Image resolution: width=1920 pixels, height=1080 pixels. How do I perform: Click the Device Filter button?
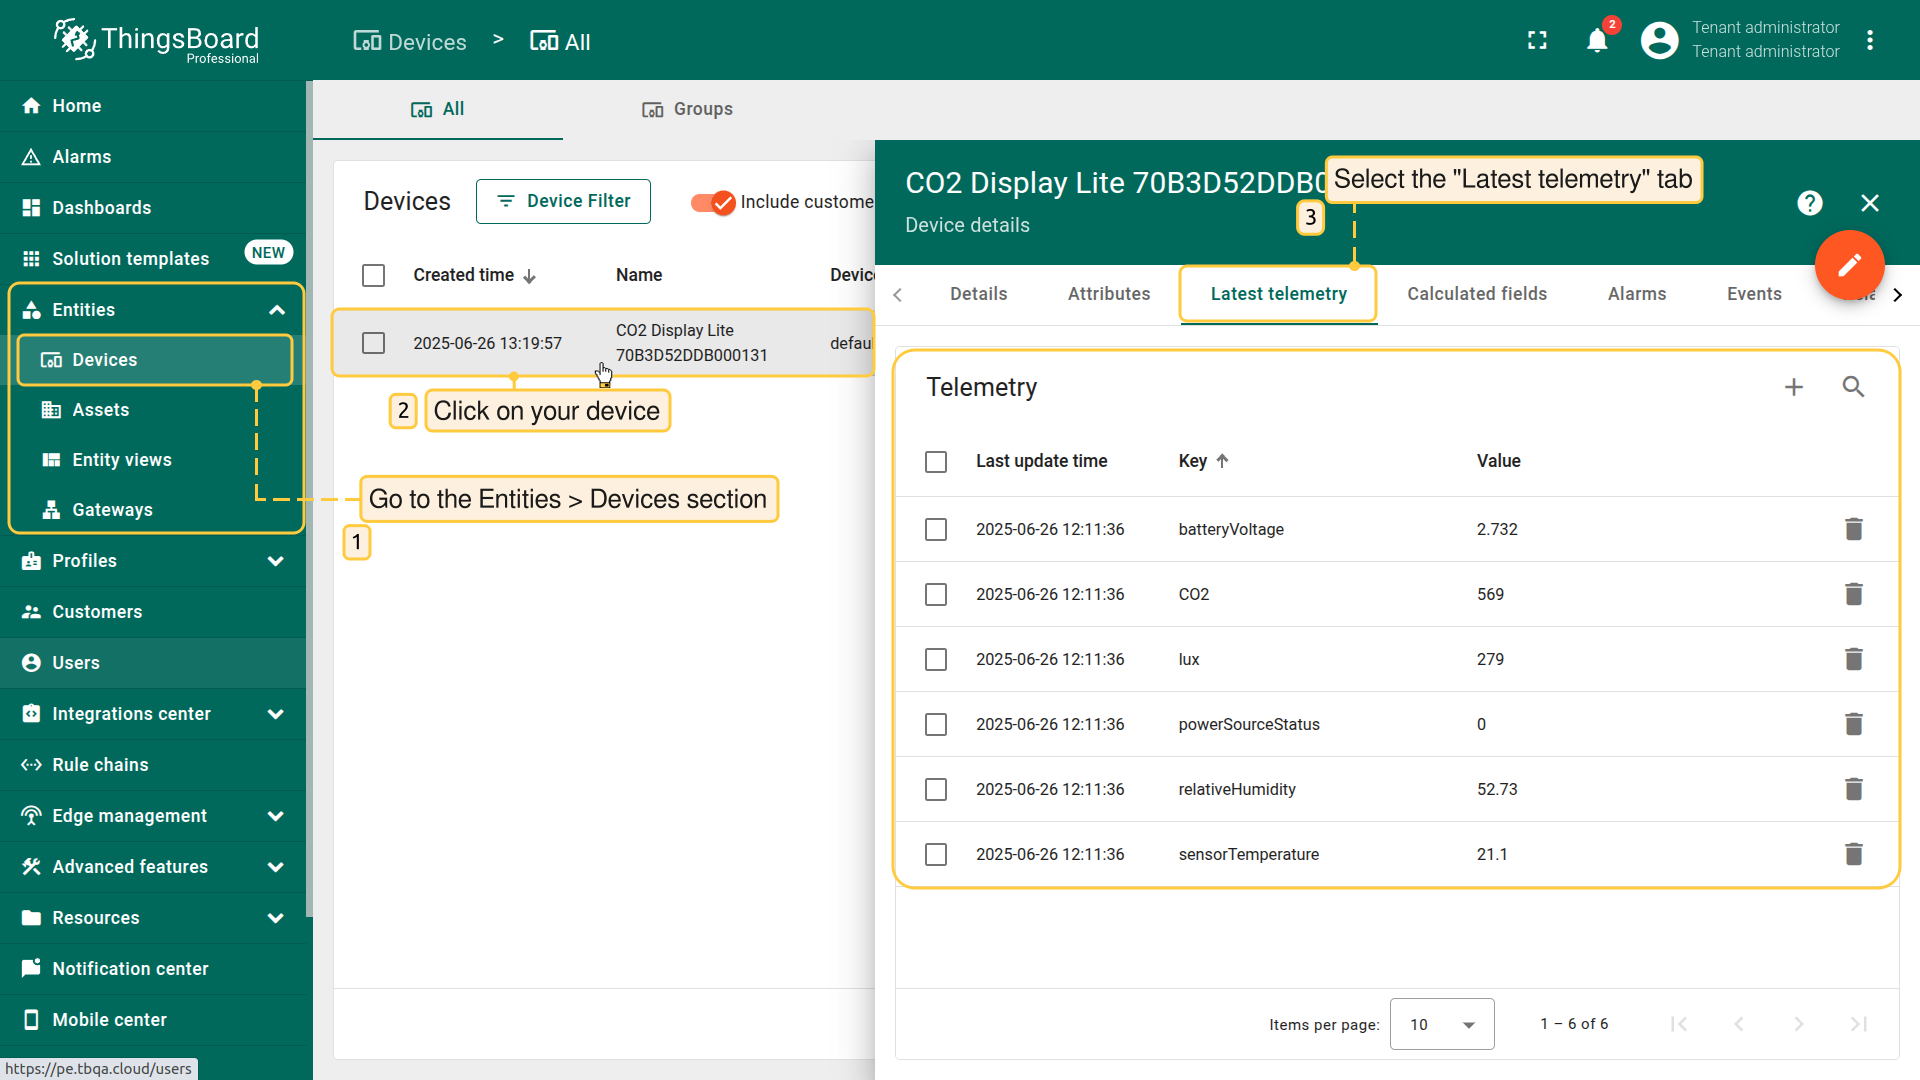click(x=563, y=201)
